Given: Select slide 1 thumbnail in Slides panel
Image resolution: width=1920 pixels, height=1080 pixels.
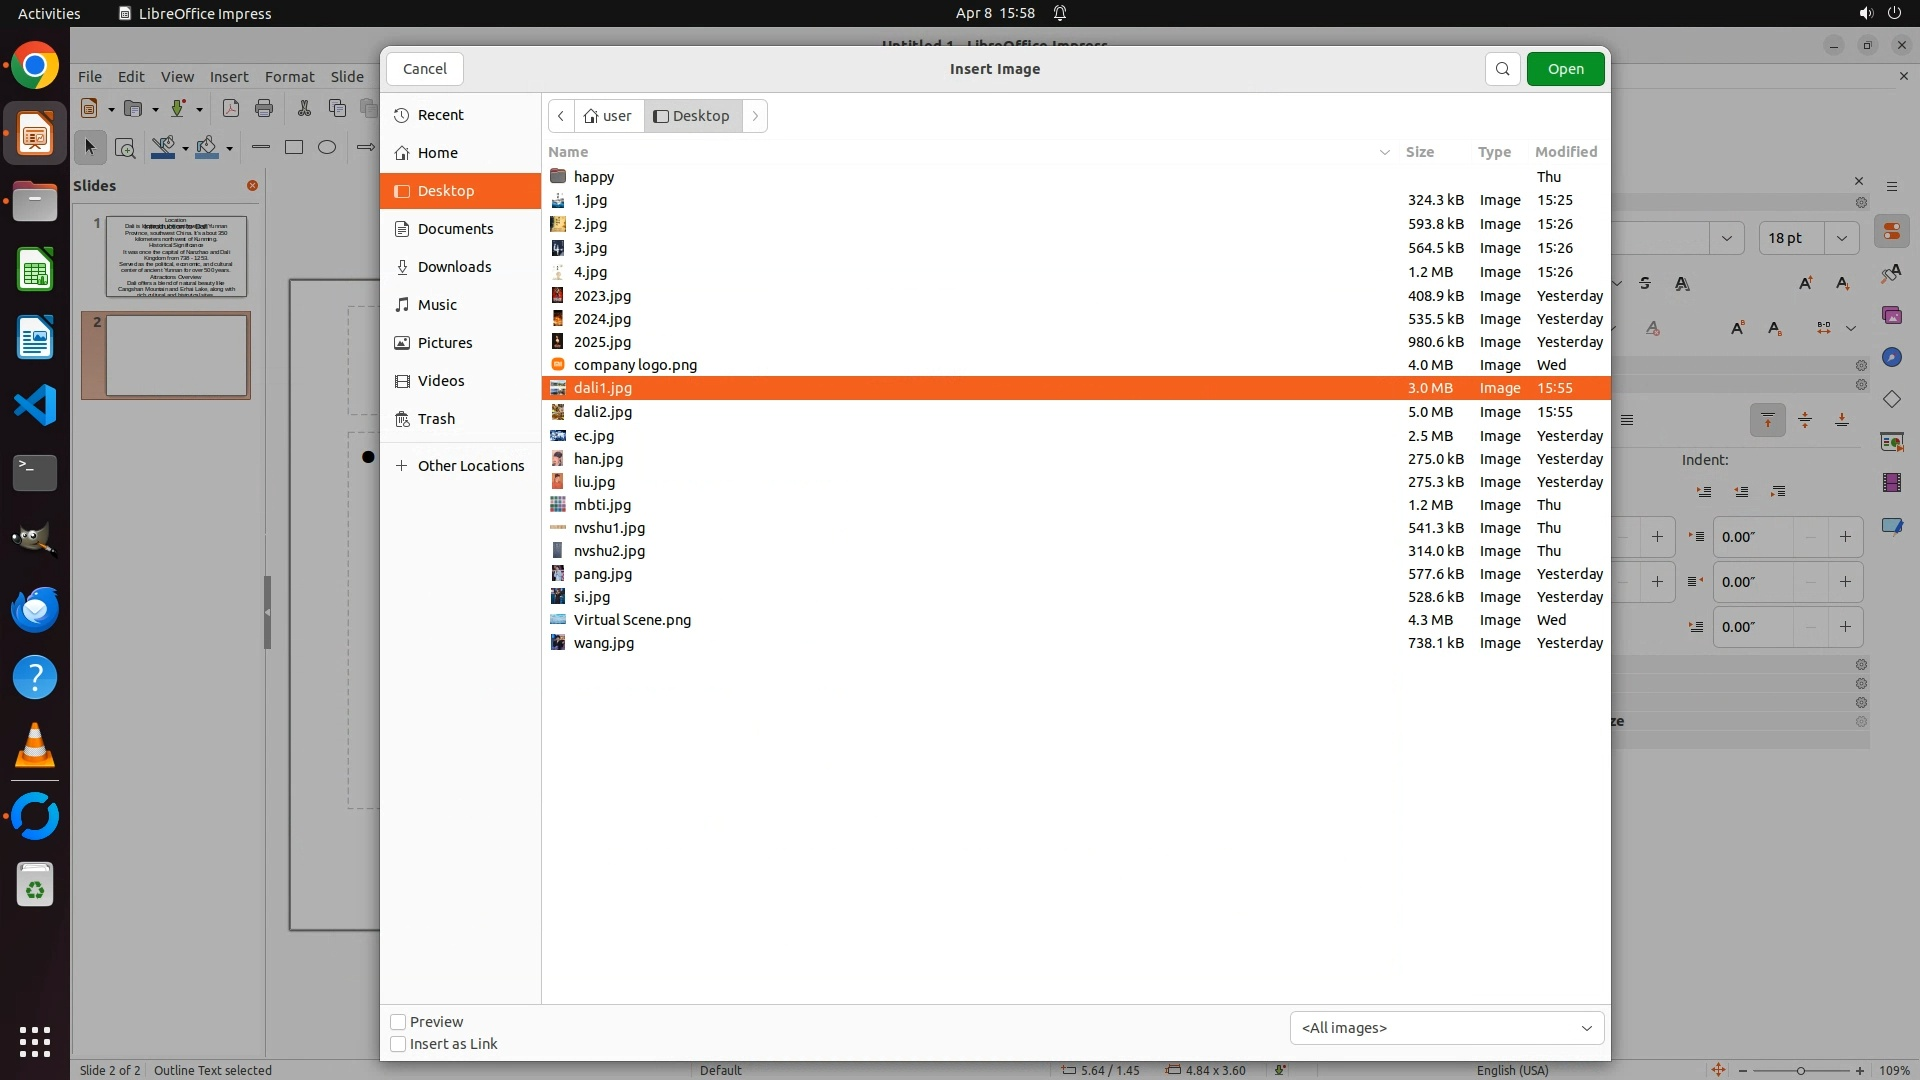Looking at the screenshot, I should pos(176,256).
